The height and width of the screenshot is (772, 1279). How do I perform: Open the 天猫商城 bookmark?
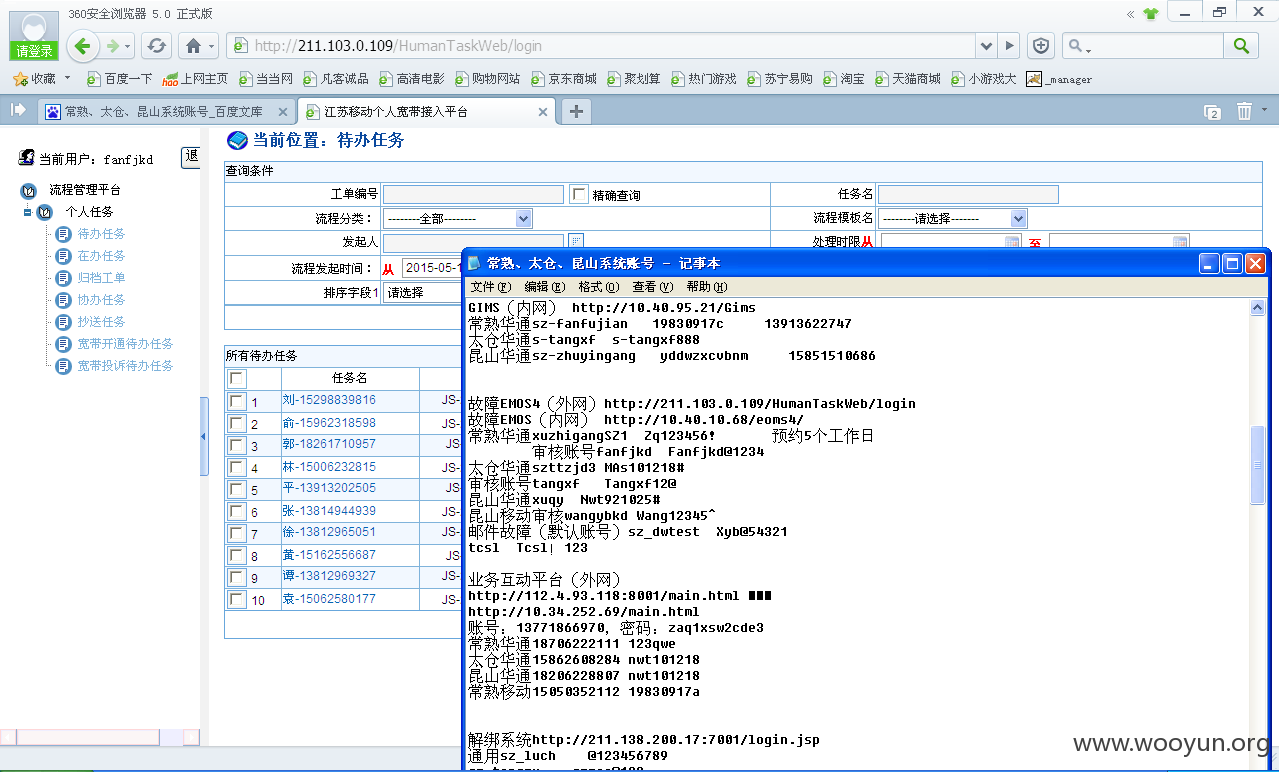pos(908,79)
